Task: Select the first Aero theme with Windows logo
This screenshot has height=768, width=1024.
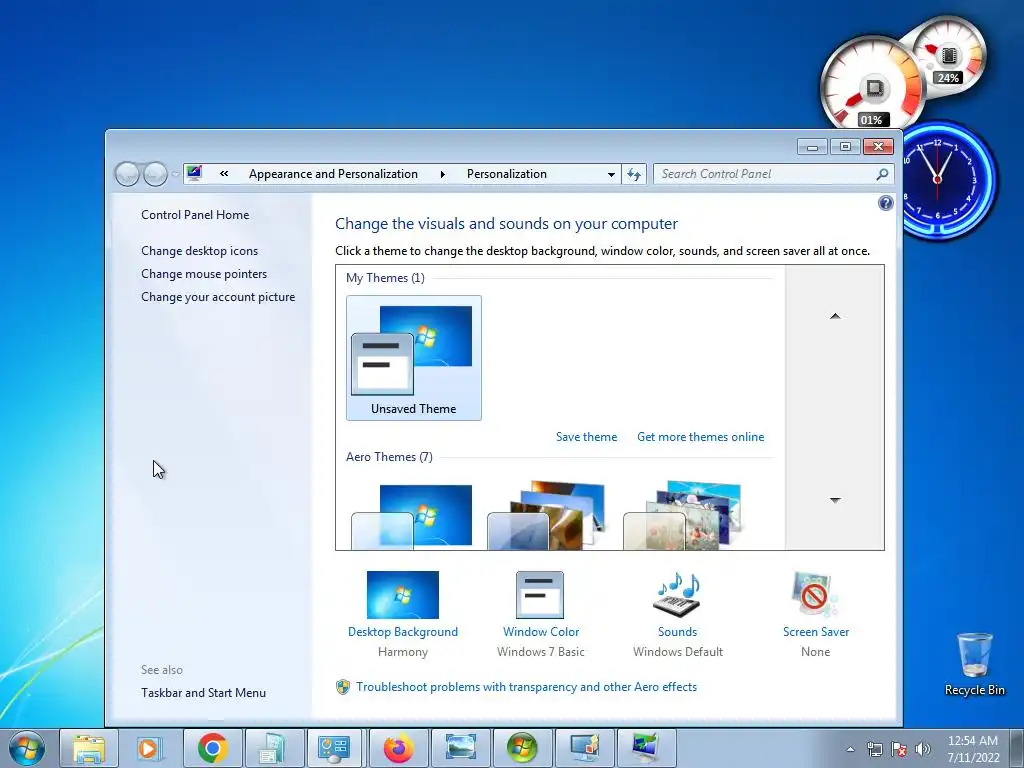Action: [412, 516]
